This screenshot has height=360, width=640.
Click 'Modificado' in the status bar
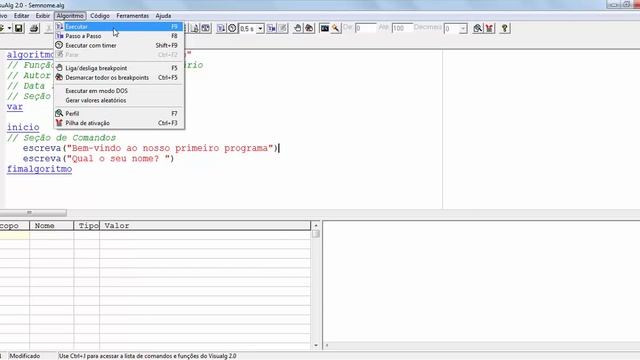coord(24,356)
